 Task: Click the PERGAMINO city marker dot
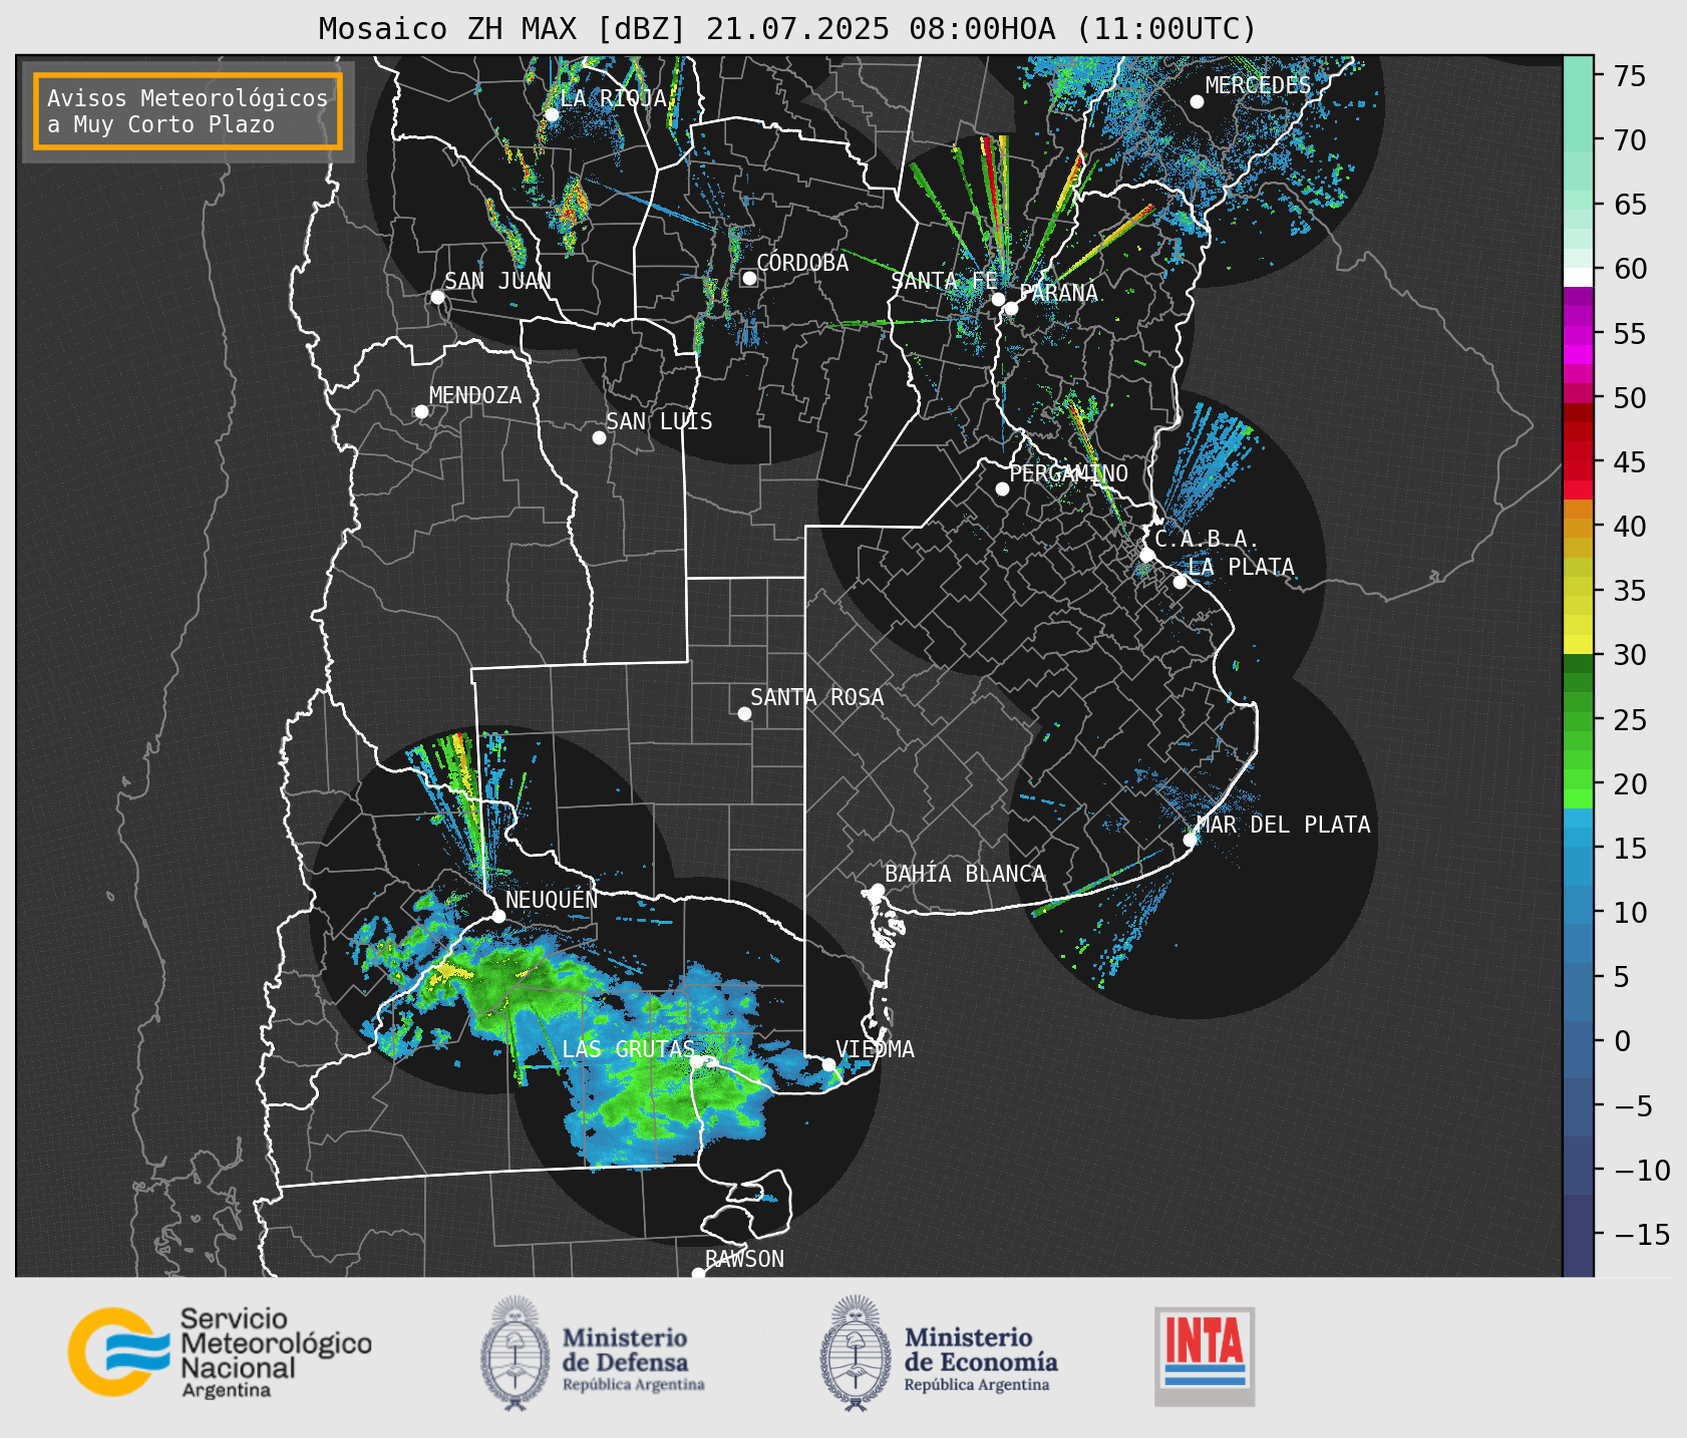coord(1002,489)
